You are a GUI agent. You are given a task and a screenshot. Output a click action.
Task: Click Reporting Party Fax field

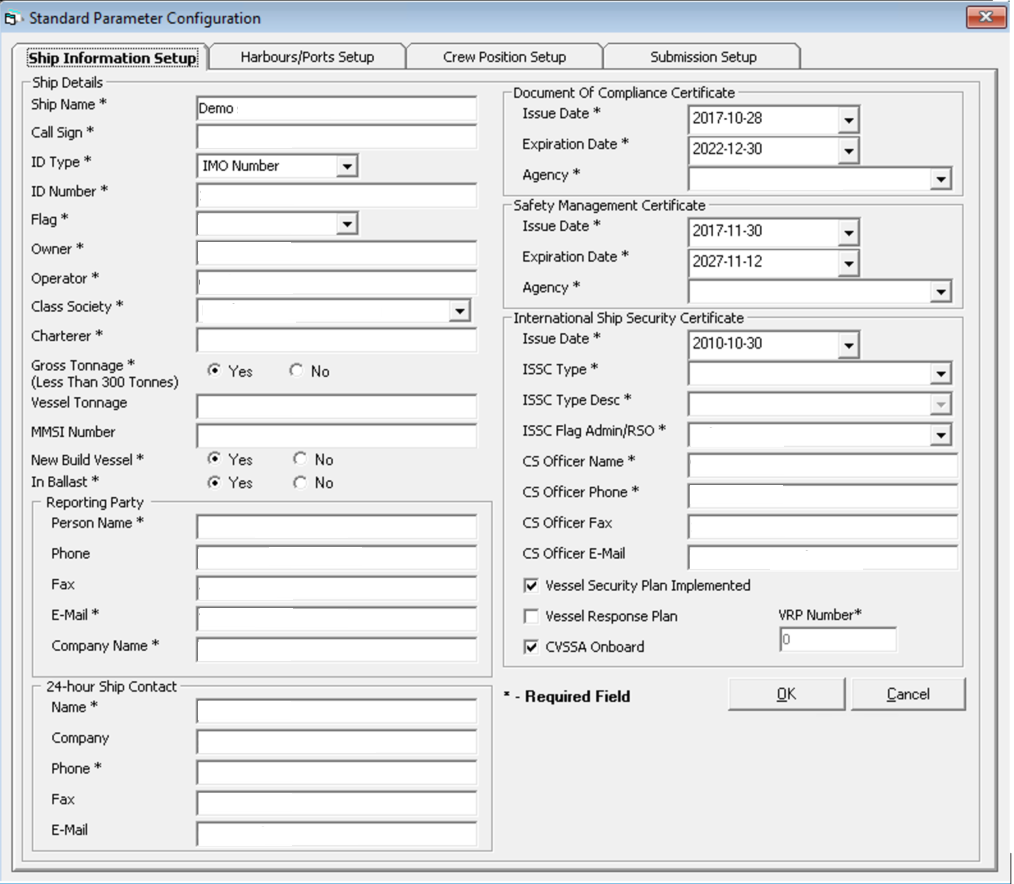click(336, 588)
